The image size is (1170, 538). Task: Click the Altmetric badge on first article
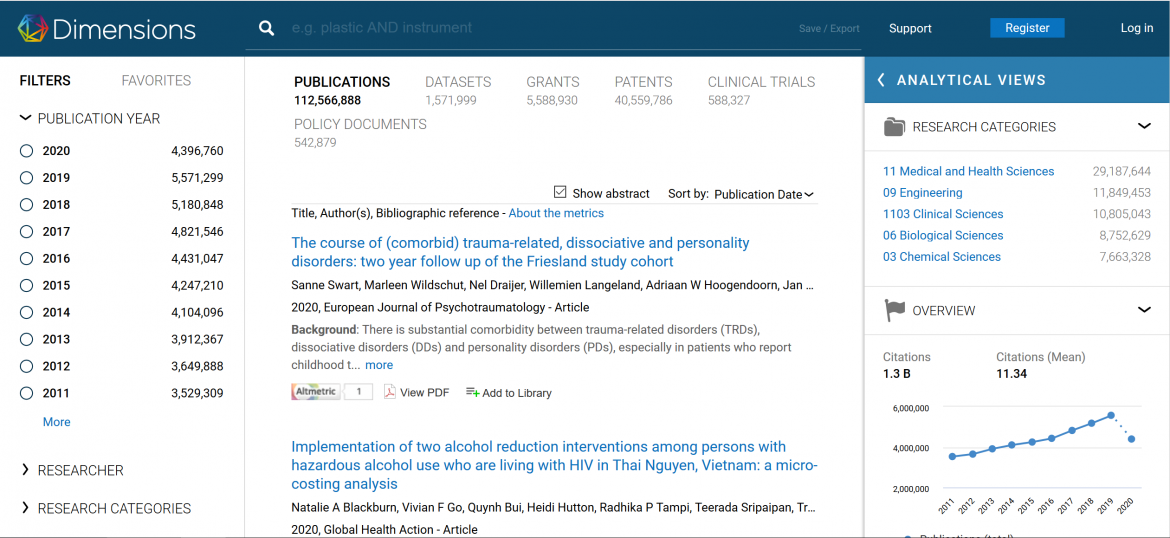(315, 392)
